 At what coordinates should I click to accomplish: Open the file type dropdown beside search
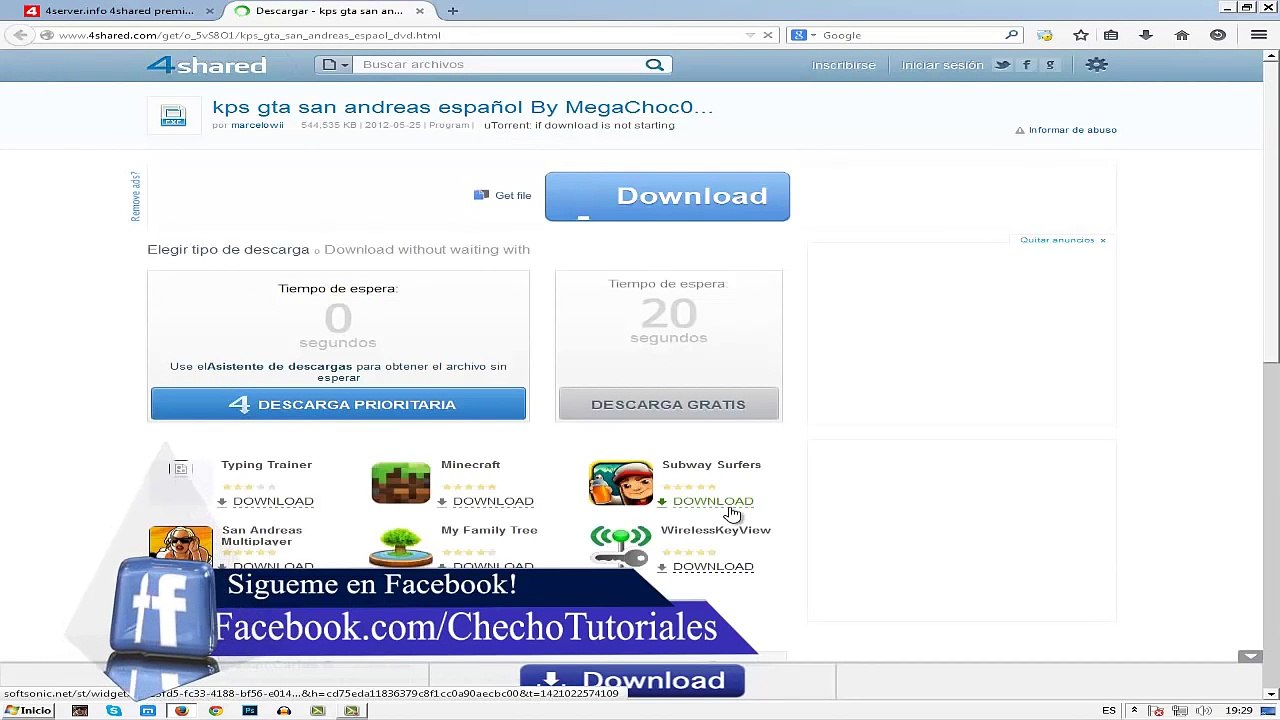click(335, 65)
